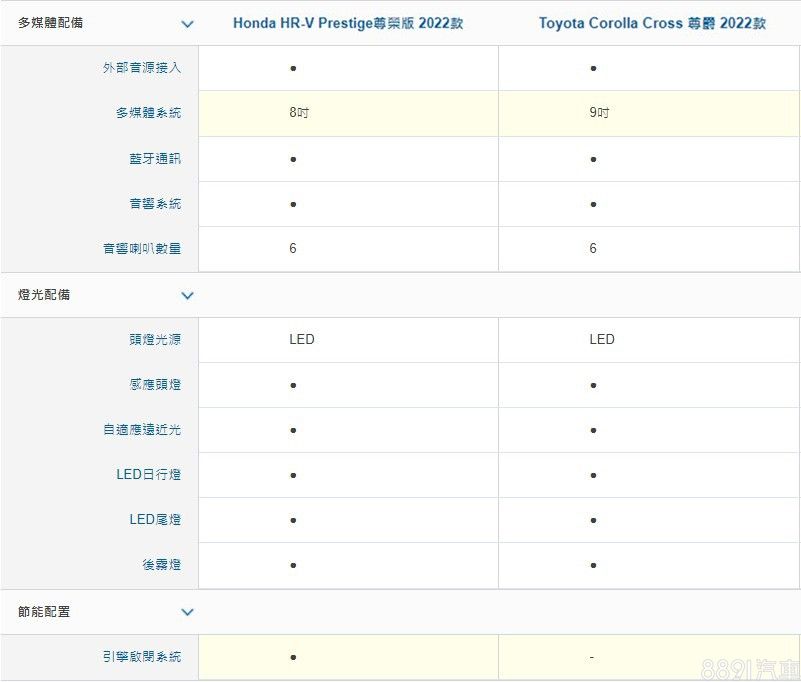The height and width of the screenshot is (682, 801).
Task: Collapse the 燈光配備 section chevron
Action: (187, 295)
